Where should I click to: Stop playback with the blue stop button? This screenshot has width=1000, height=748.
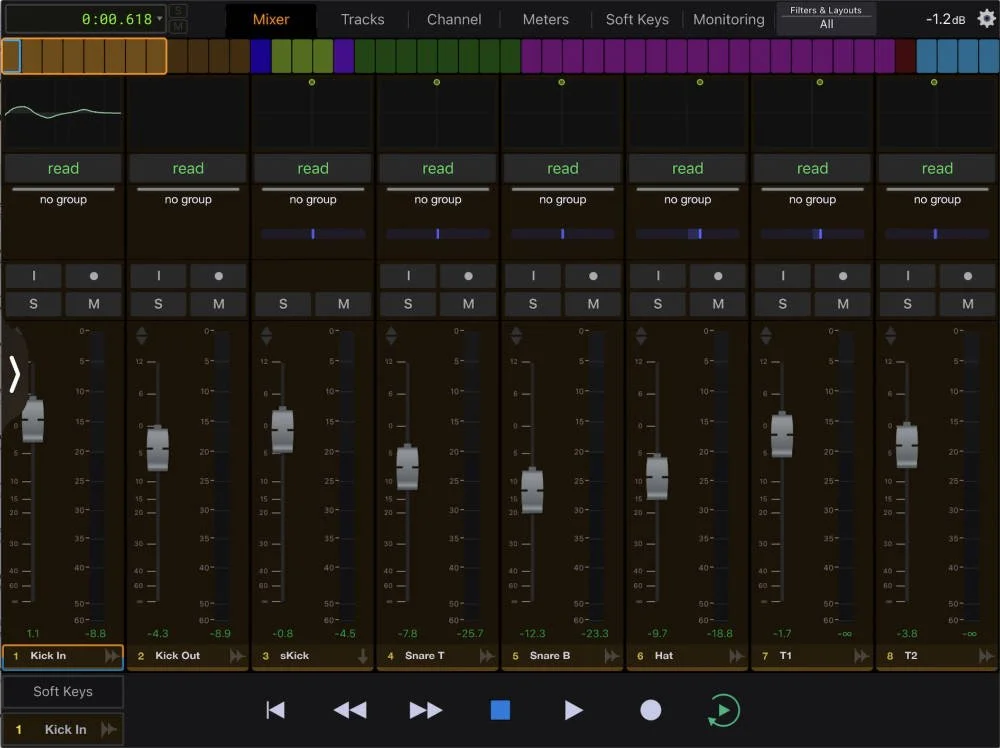pyautogui.click(x=500, y=710)
